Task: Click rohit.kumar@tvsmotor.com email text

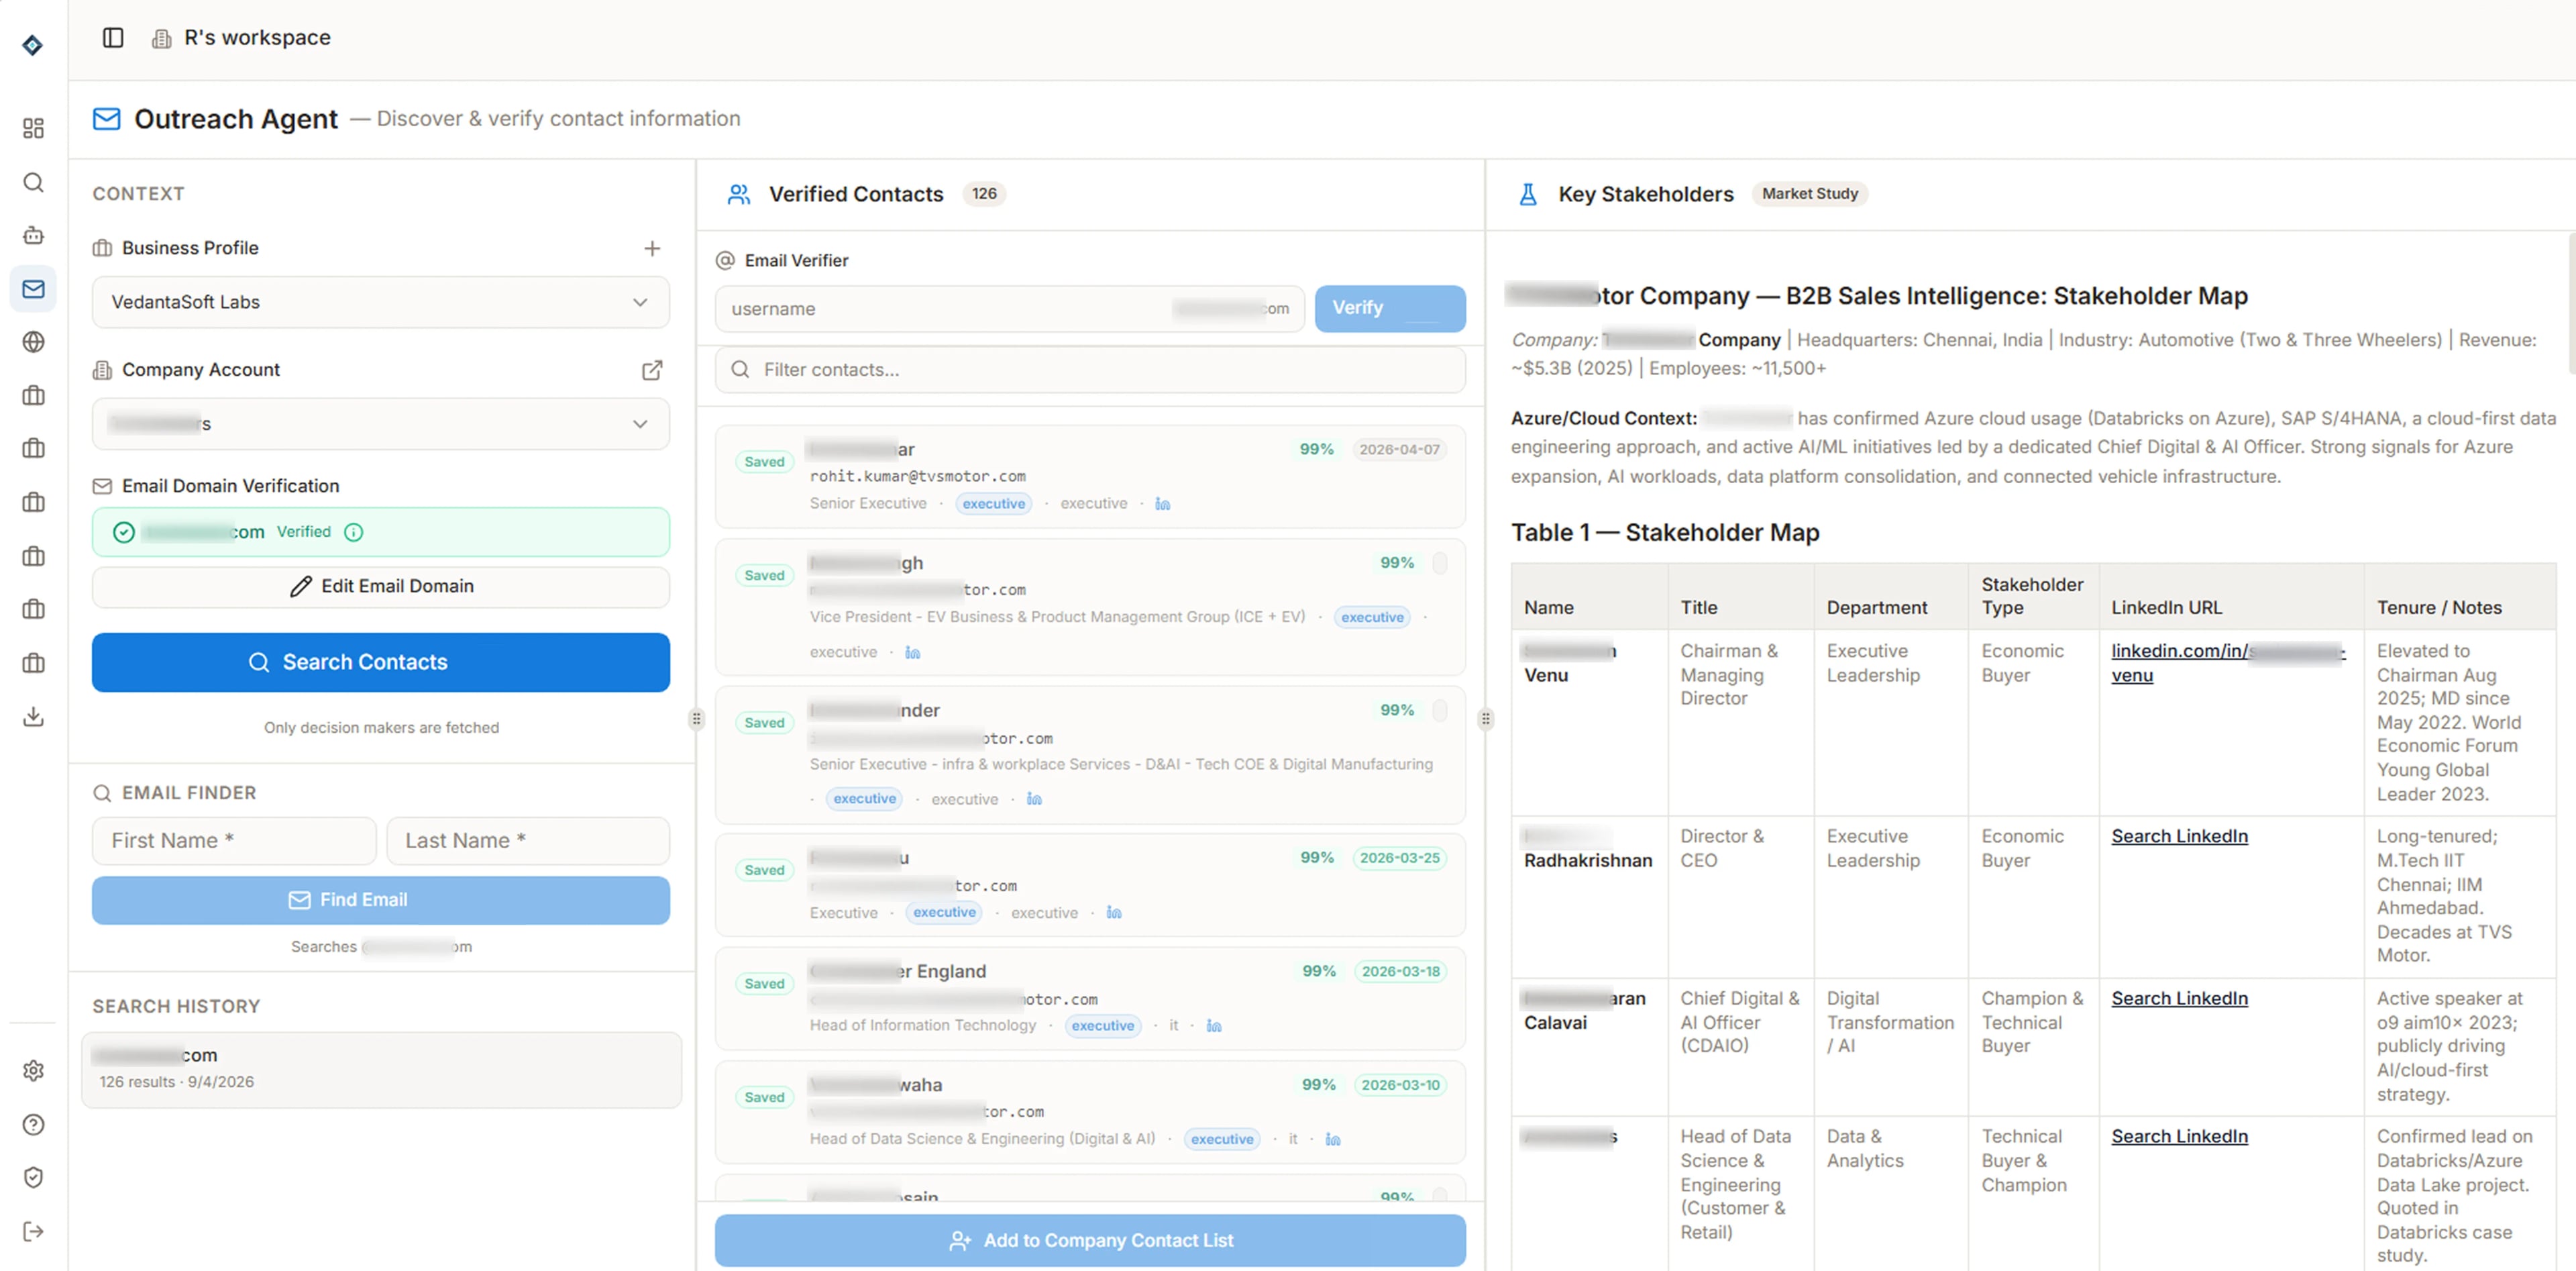Action: 917,477
